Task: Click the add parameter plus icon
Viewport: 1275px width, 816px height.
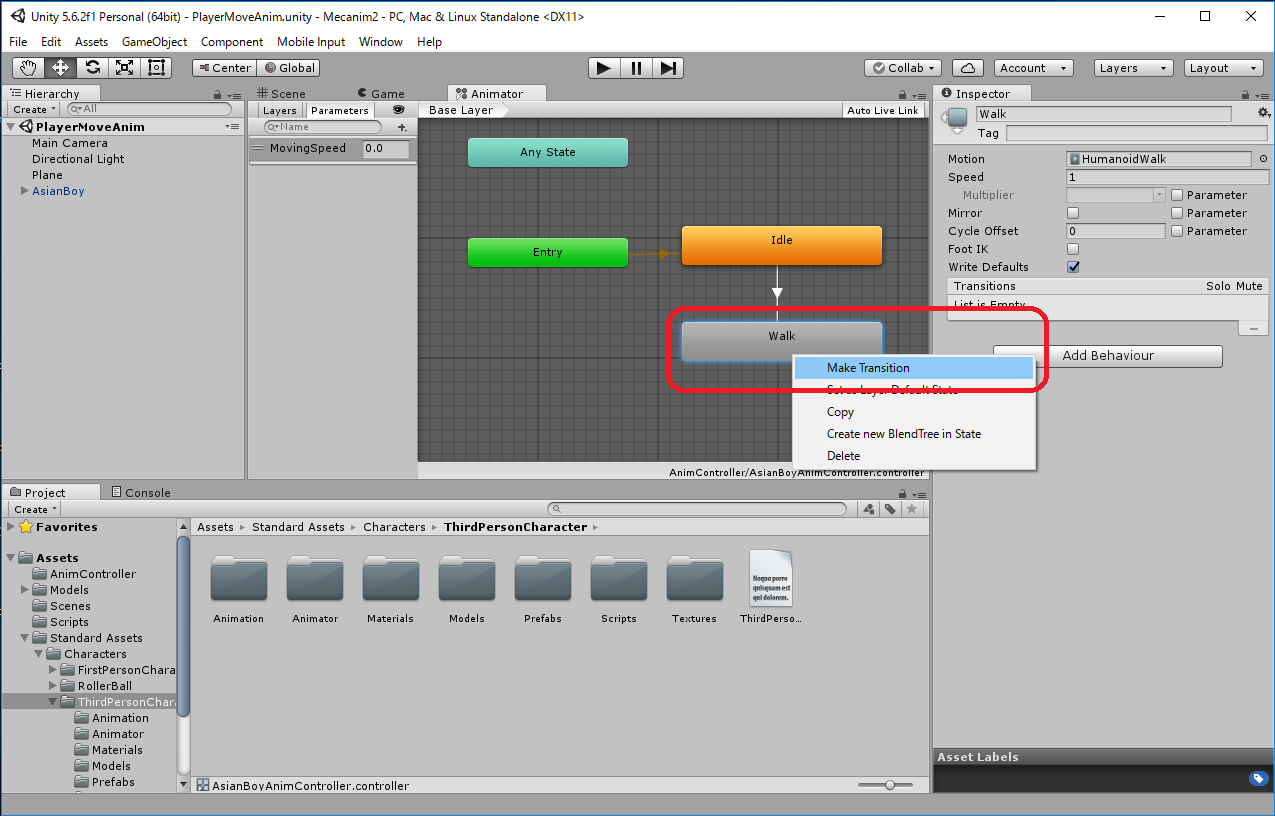Action: point(402,128)
